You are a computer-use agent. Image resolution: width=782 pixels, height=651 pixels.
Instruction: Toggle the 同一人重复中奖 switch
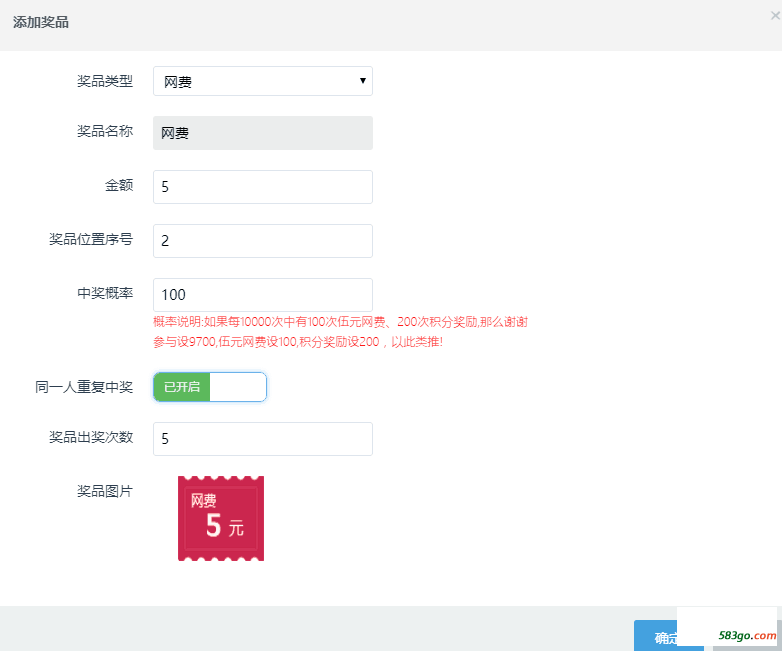(x=210, y=387)
